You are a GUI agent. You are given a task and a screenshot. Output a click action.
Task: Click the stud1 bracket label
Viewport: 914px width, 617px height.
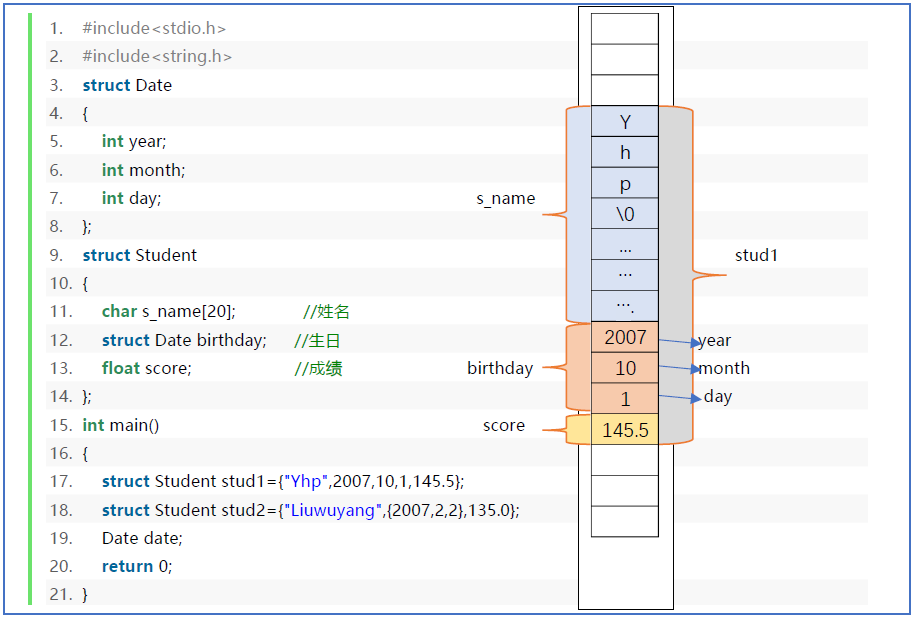click(x=755, y=255)
